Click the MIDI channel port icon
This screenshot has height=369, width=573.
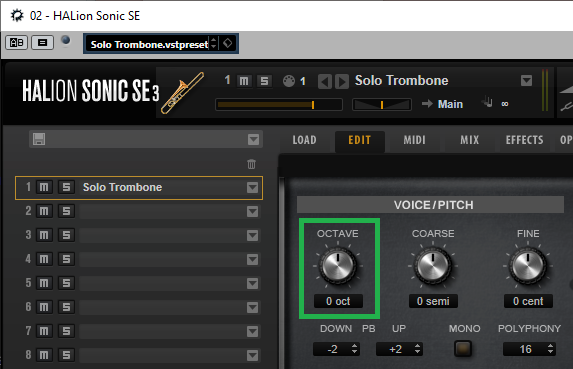coord(289,81)
